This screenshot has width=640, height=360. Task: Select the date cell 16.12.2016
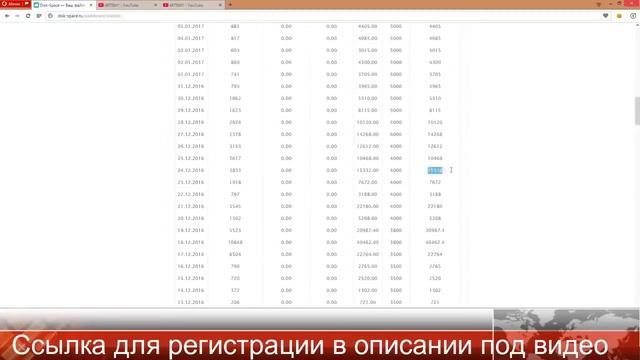point(191,267)
